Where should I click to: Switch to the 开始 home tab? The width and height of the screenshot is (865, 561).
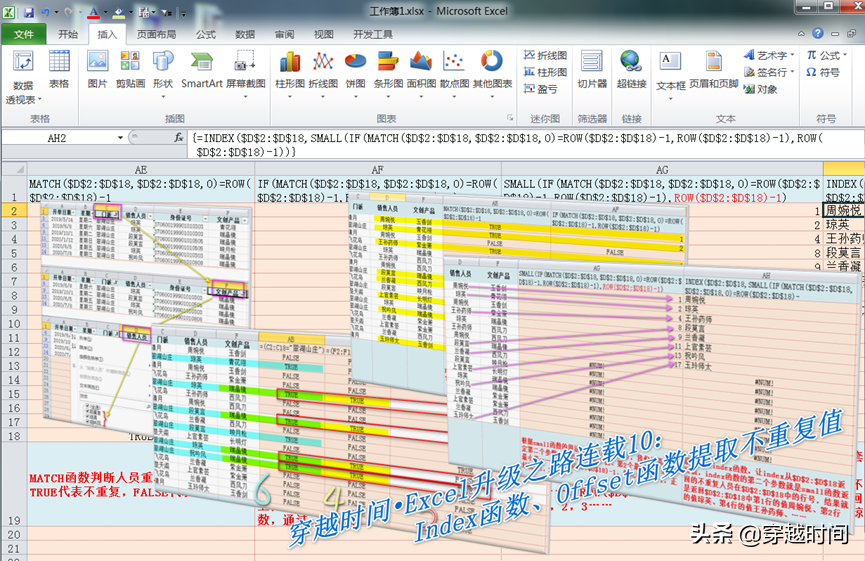pos(68,34)
